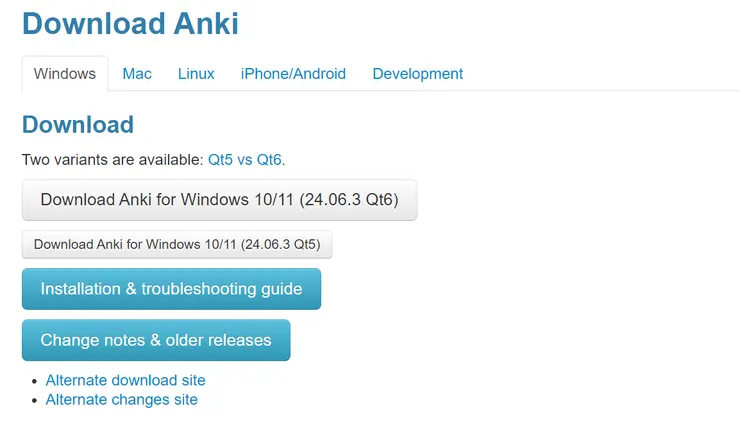Visit the Alternate download site link
Viewport: 740px width, 424px height.
125,380
